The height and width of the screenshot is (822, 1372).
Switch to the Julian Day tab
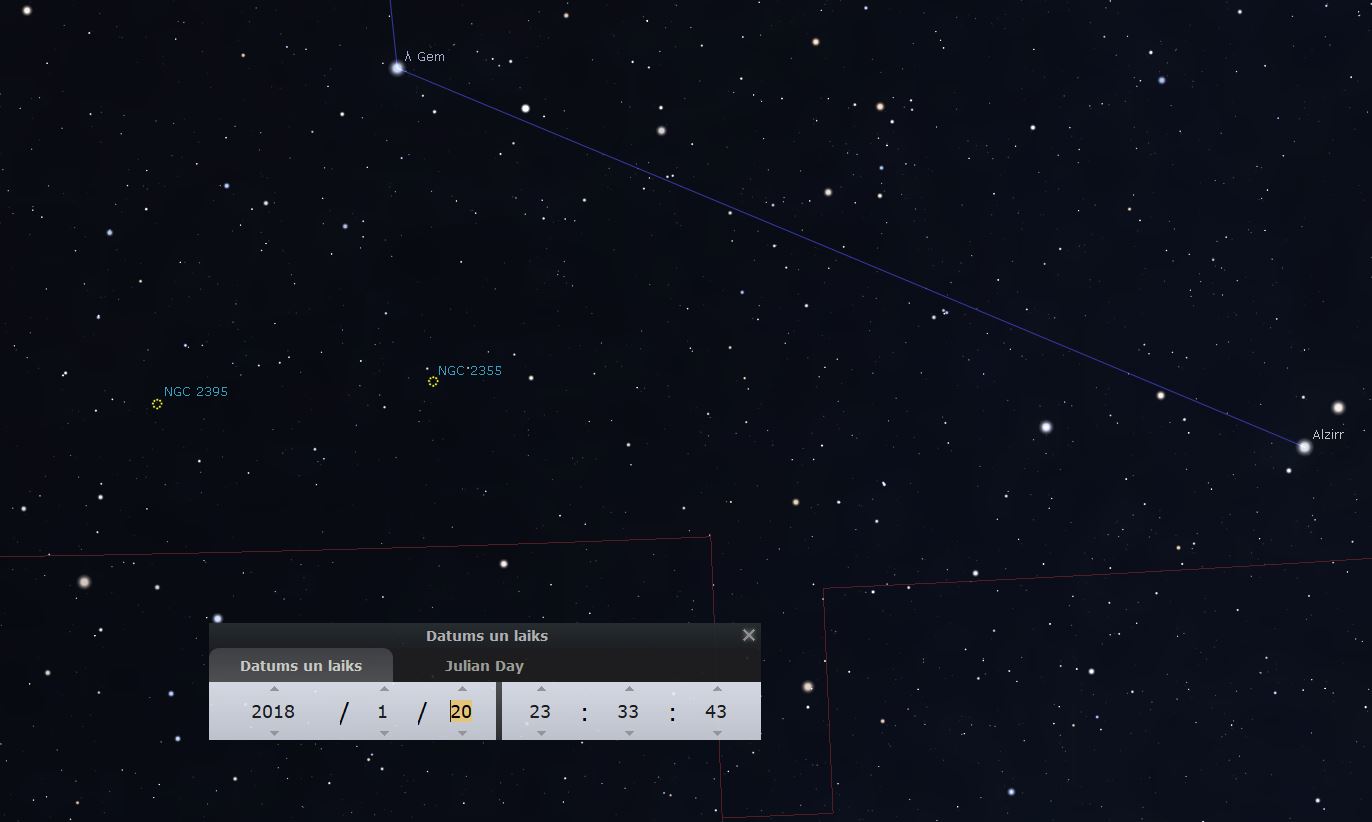(x=484, y=666)
